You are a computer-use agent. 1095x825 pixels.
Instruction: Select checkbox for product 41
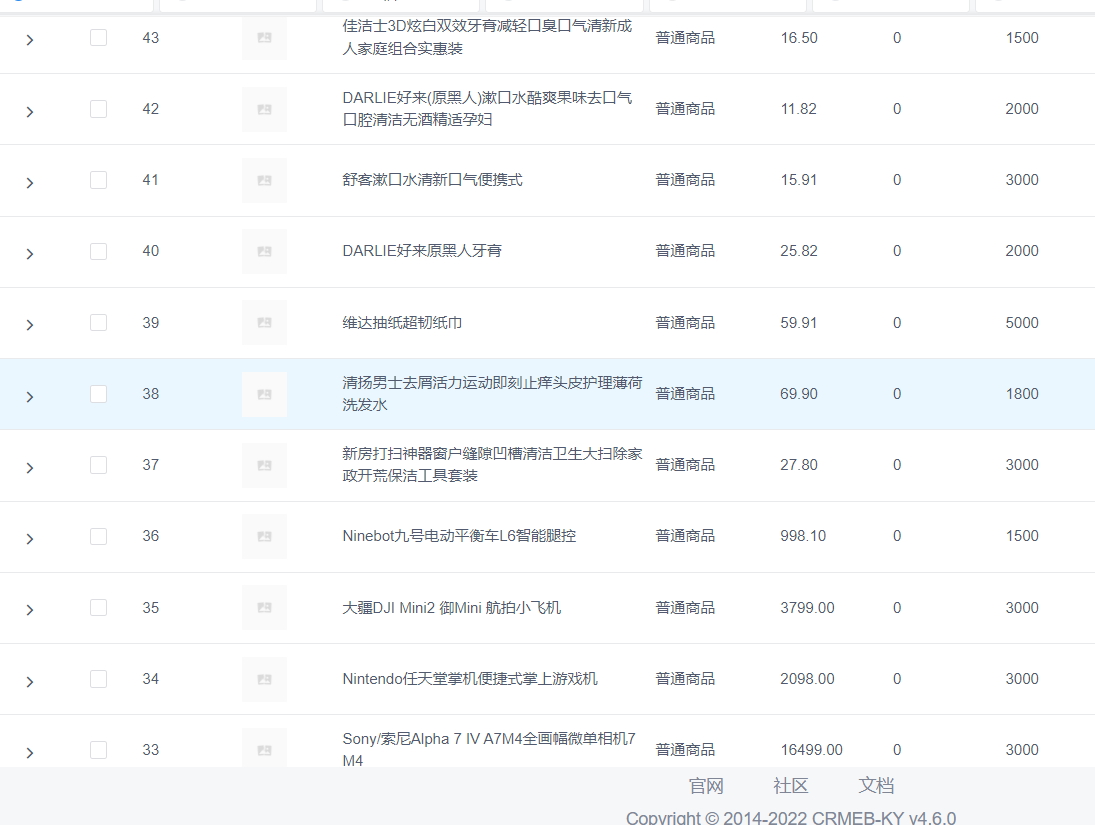tap(98, 180)
